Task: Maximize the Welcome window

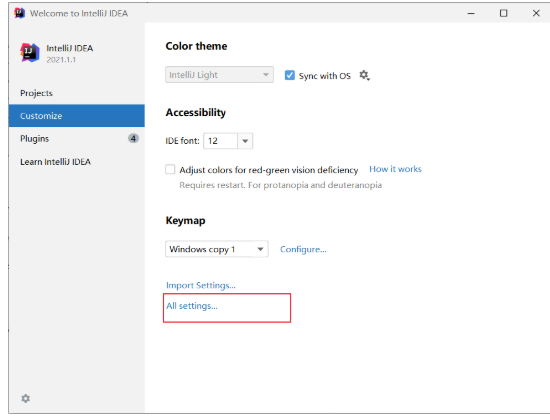Action: click(x=503, y=13)
